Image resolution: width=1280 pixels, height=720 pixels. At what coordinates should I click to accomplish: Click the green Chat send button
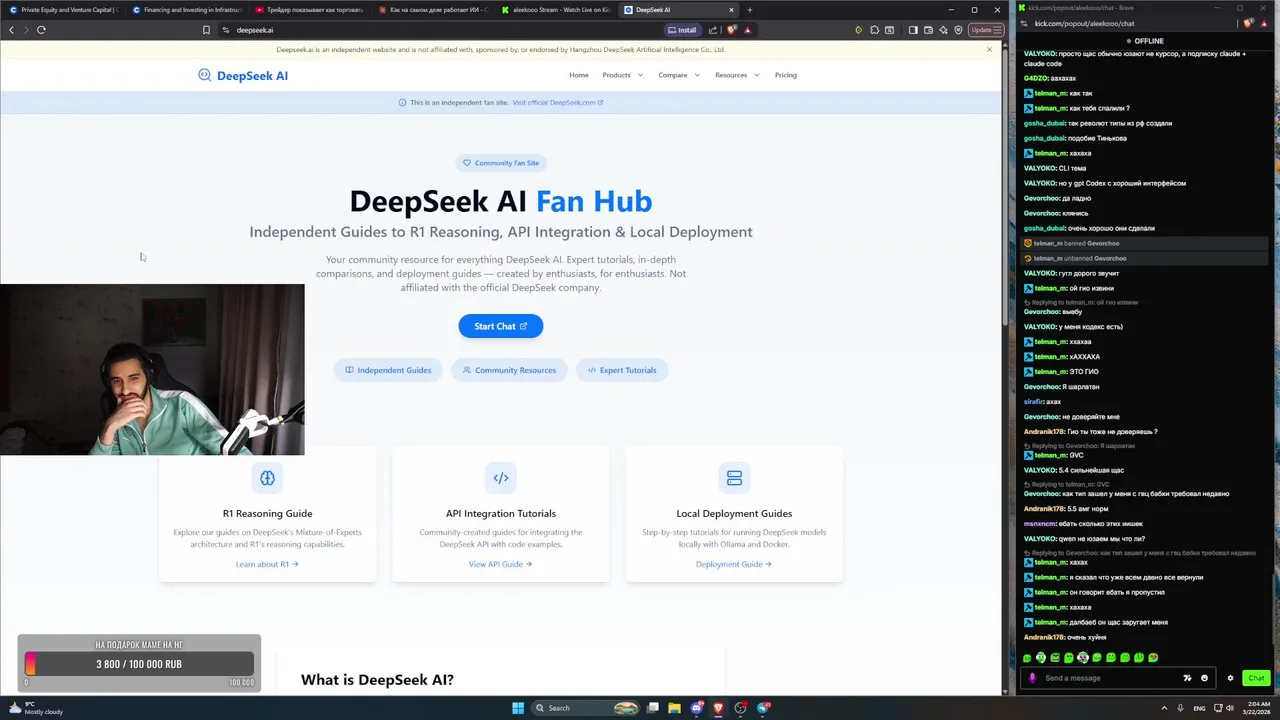pyautogui.click(x=1256, y=678)
